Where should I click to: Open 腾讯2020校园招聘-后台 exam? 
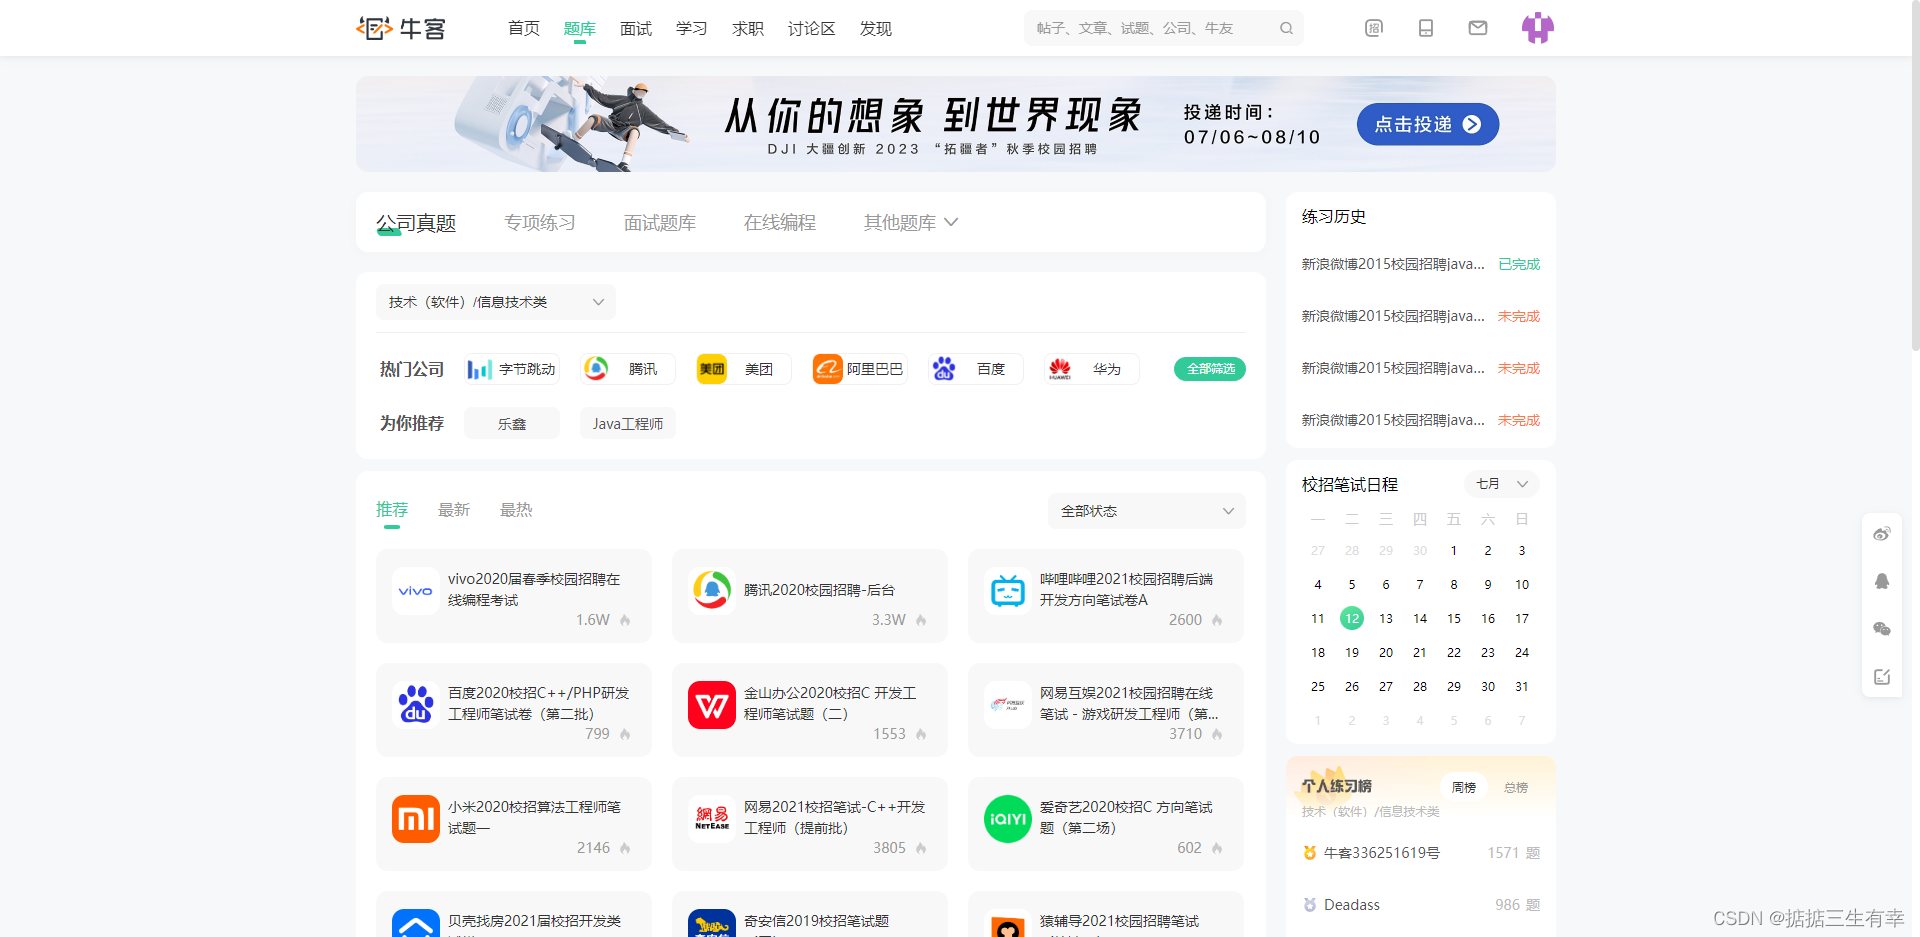(x=810, y=596)
